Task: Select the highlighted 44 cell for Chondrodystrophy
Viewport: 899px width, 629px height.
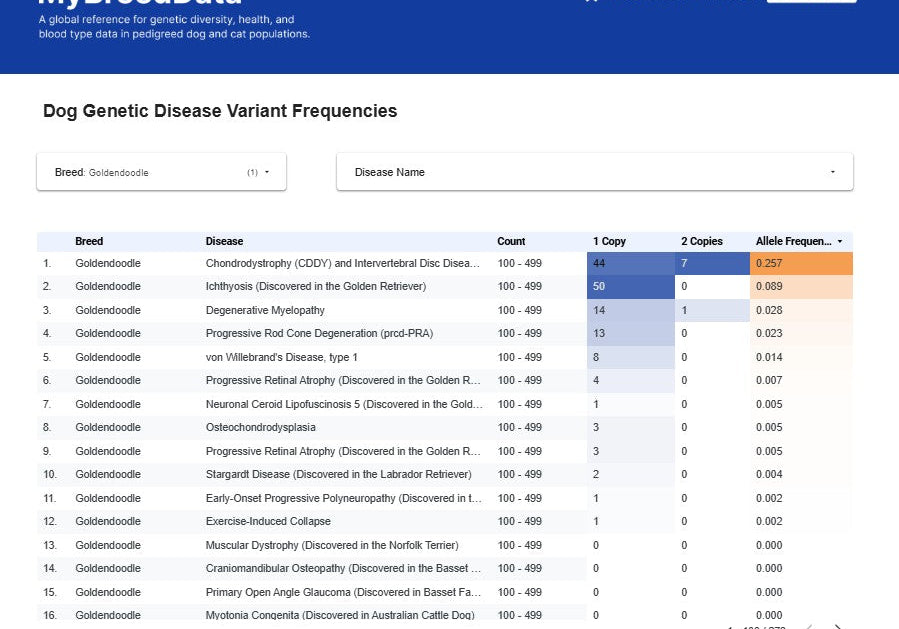Action: pyautogui.click(x=630, y=262)
